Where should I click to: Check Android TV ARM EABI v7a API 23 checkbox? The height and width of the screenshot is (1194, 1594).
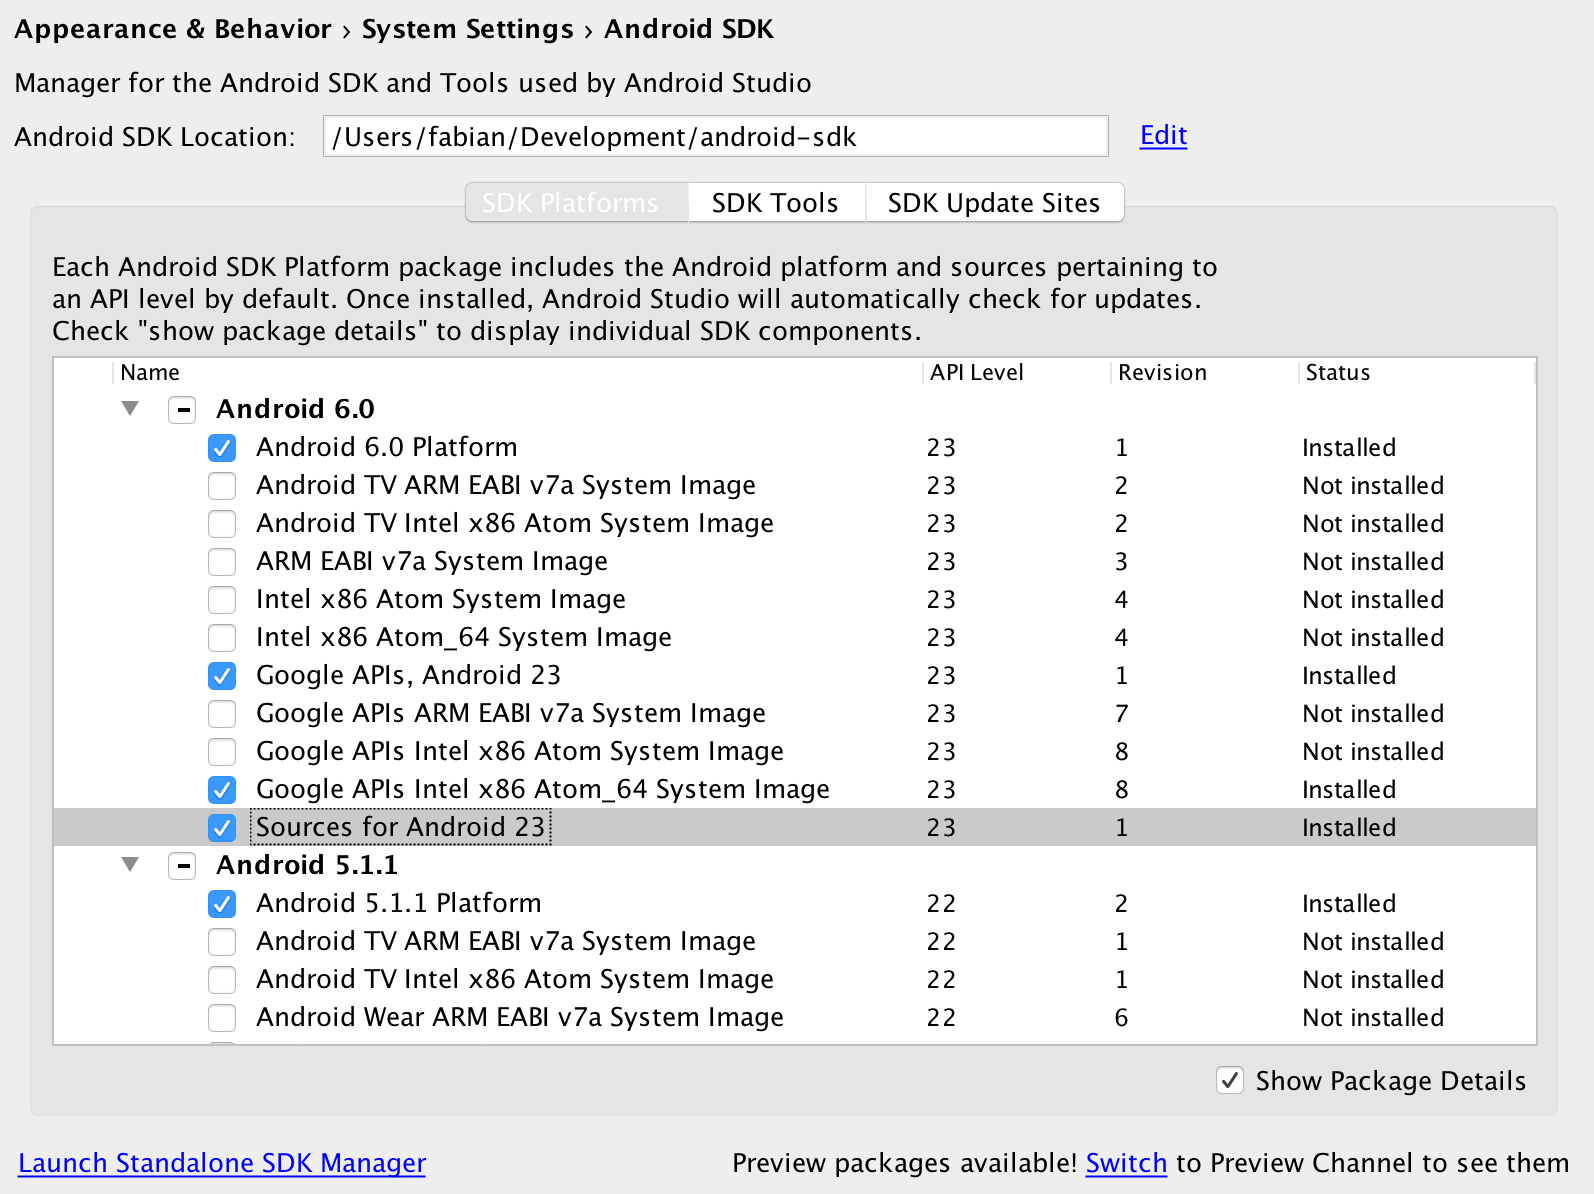(x=222, y=486)
